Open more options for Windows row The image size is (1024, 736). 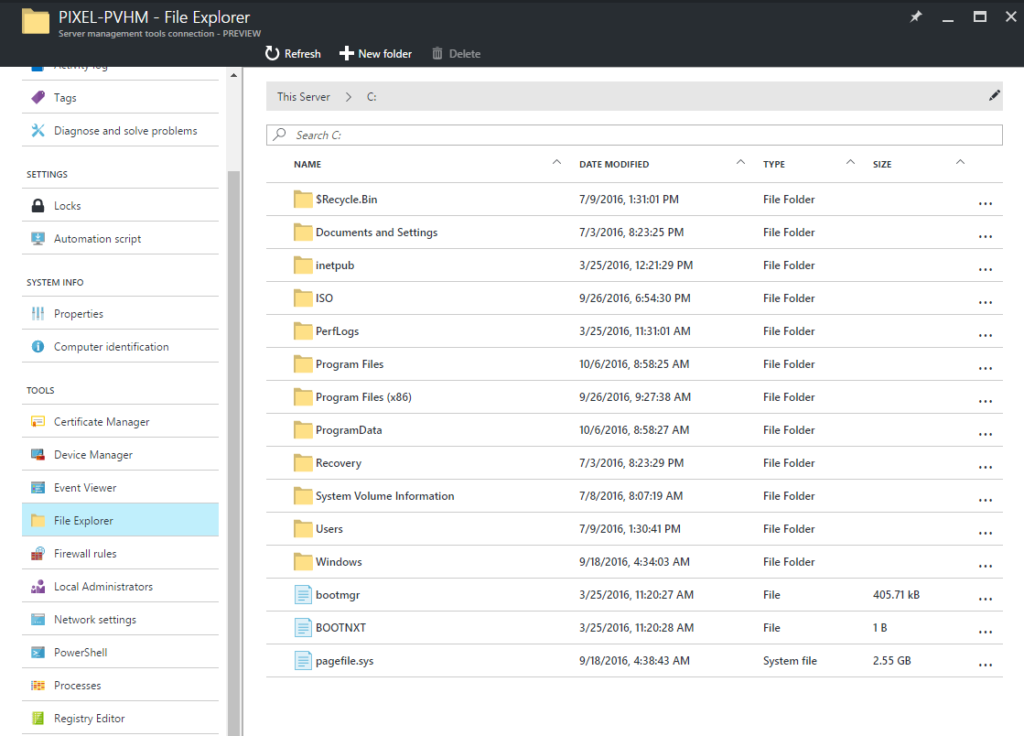tap(985, 566)
